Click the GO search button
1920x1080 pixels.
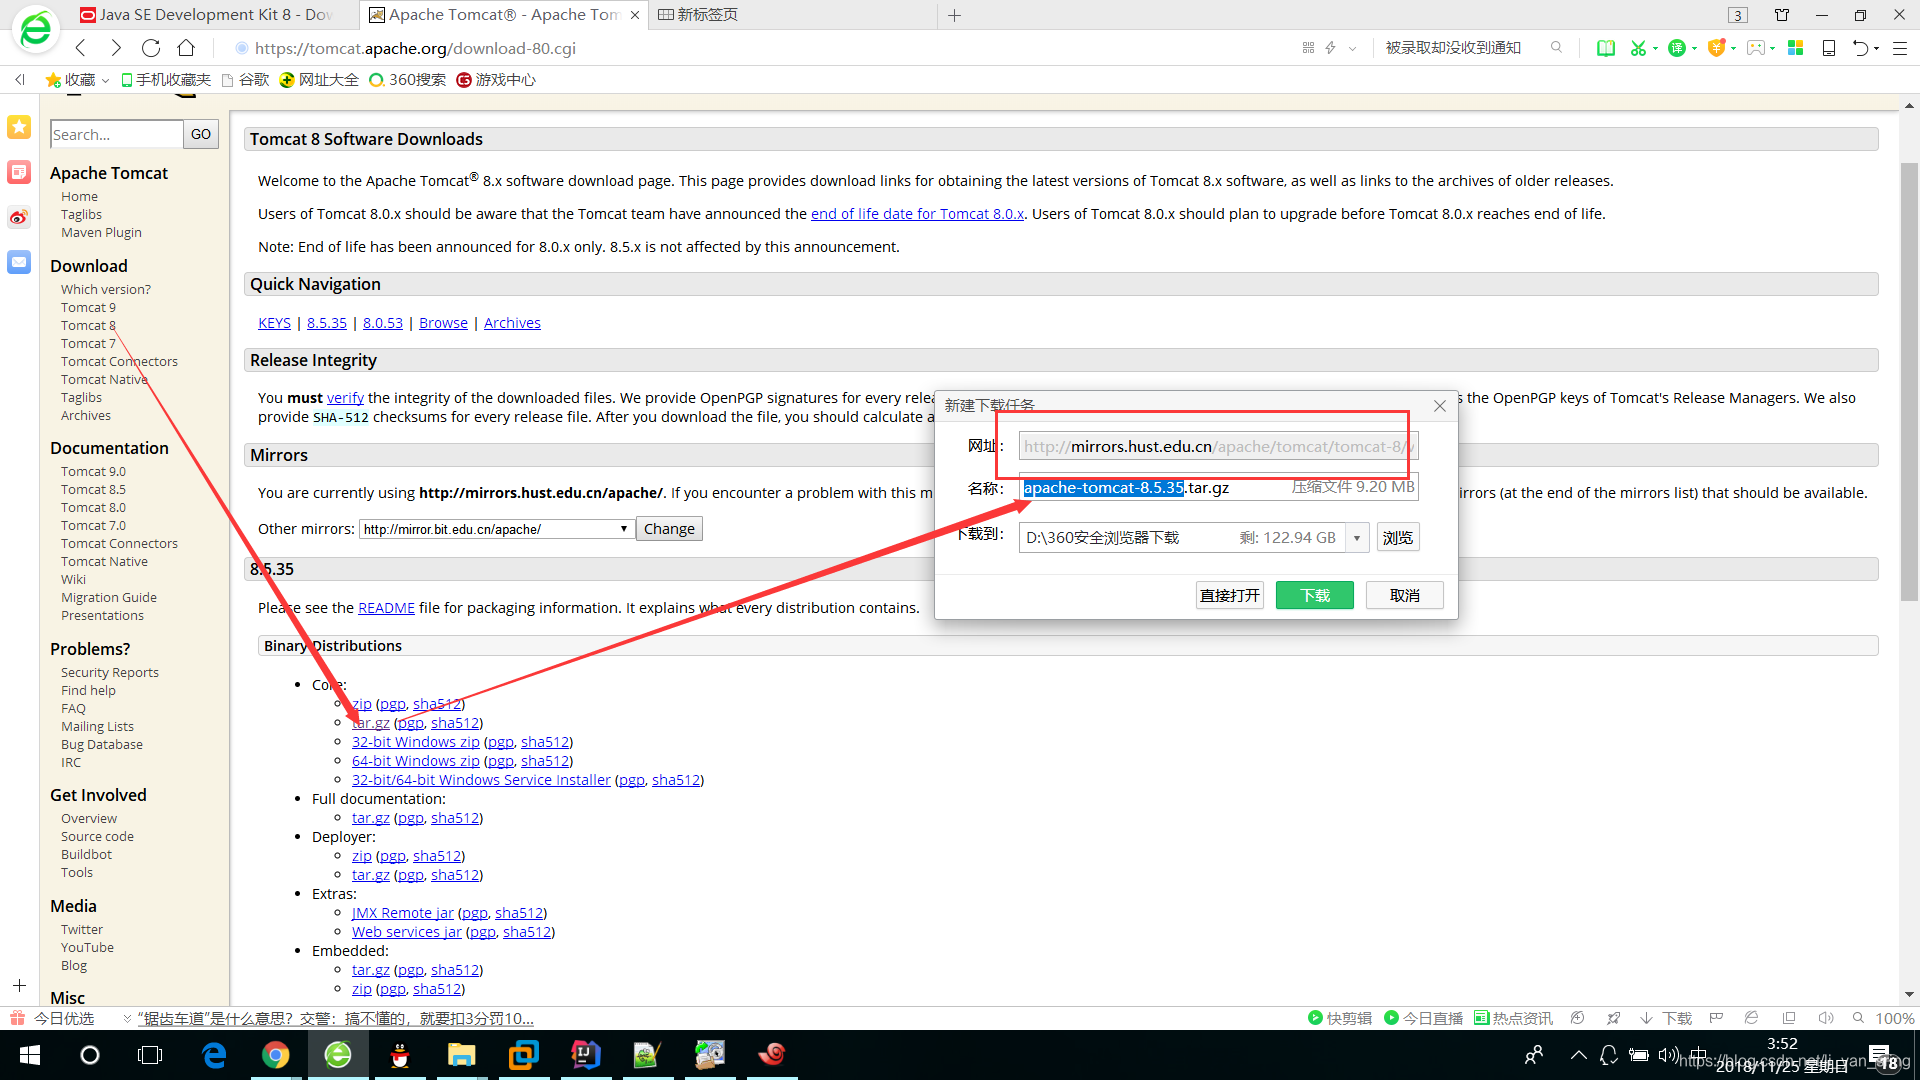[x=201, y=134]
